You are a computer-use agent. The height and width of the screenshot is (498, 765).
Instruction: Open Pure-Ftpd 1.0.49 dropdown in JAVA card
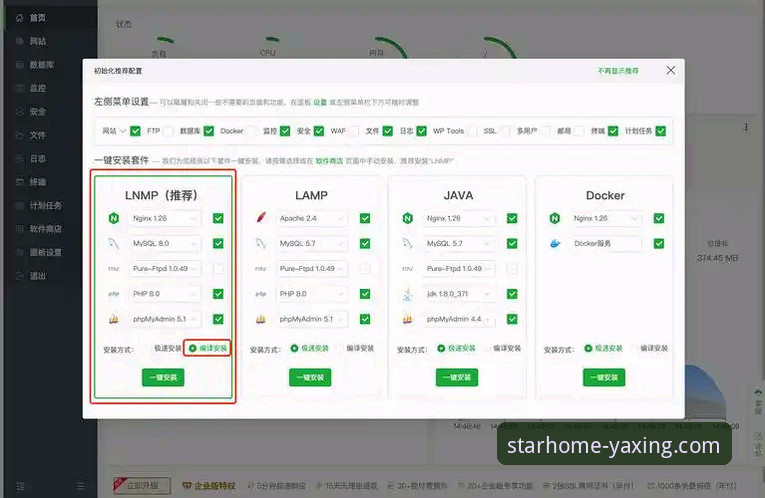point(459,268)
